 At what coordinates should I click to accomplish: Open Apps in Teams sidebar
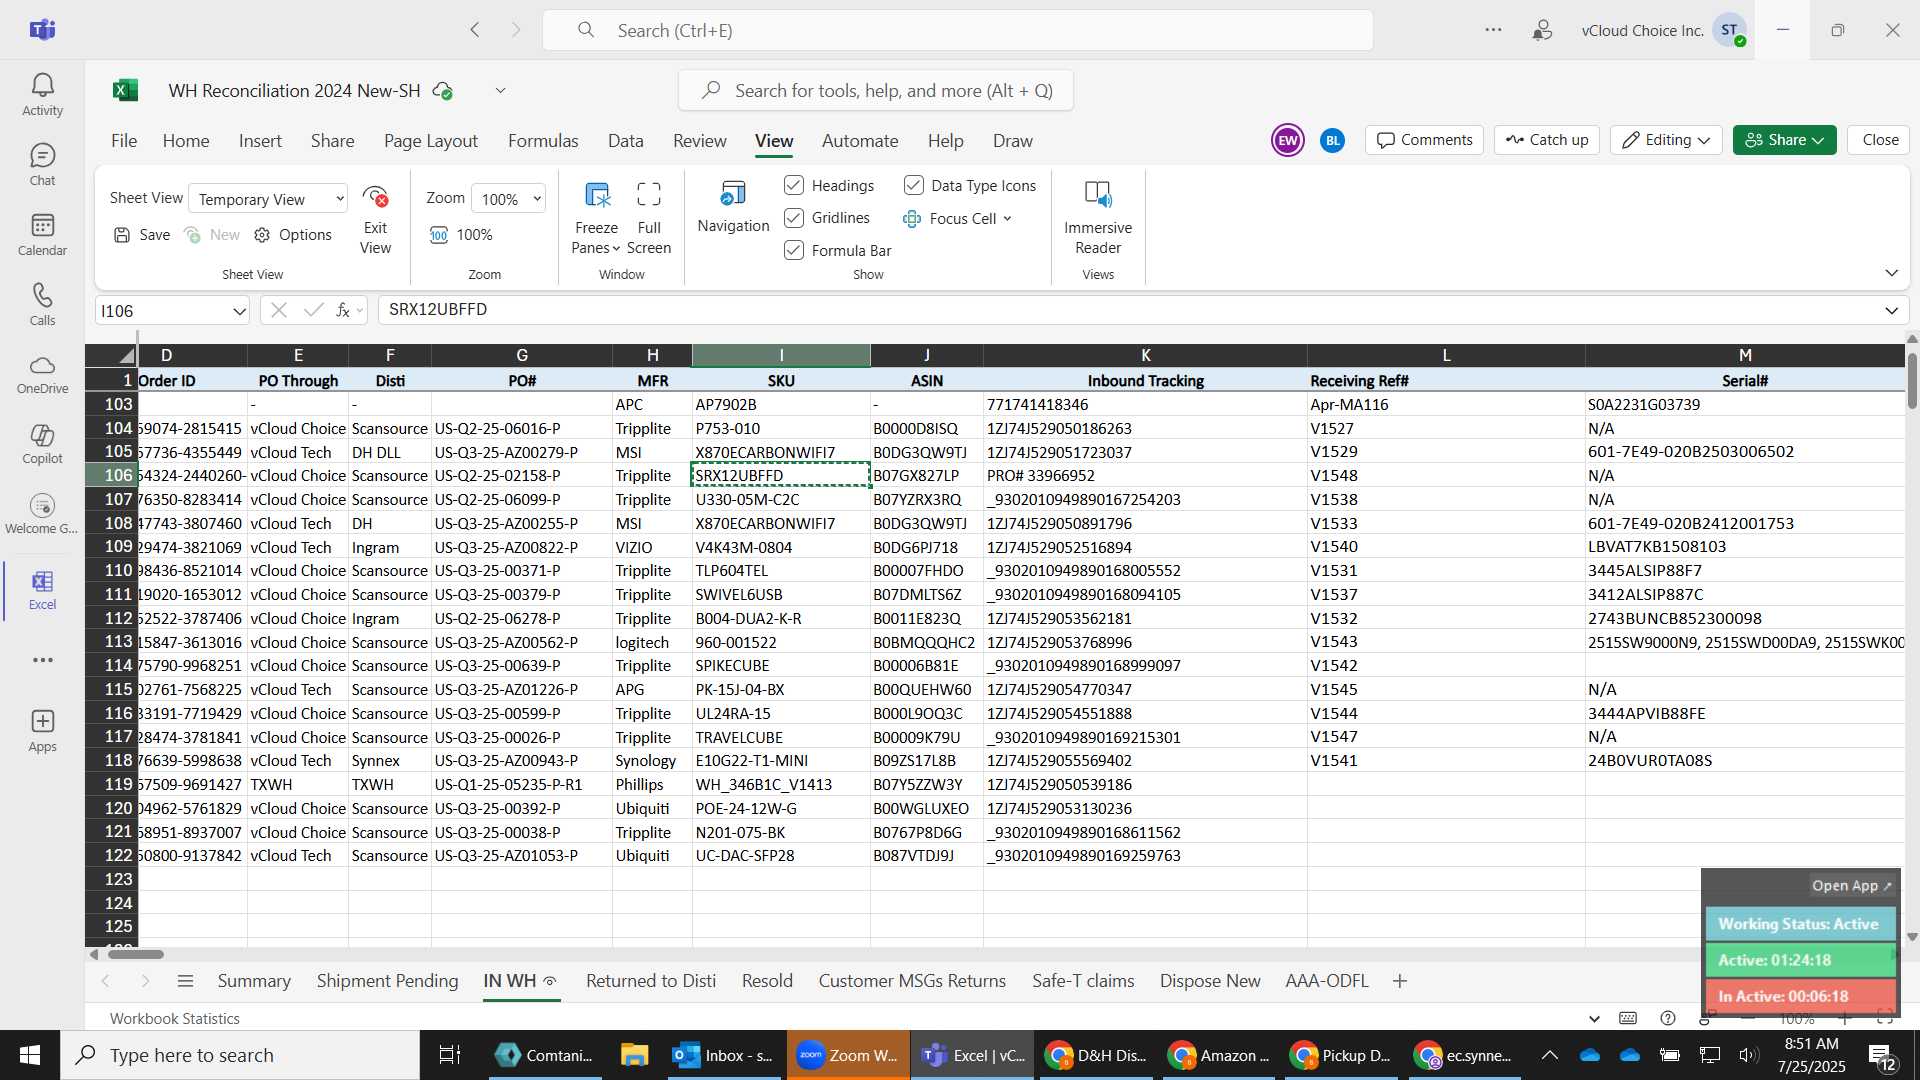click(x=42, y=731)
